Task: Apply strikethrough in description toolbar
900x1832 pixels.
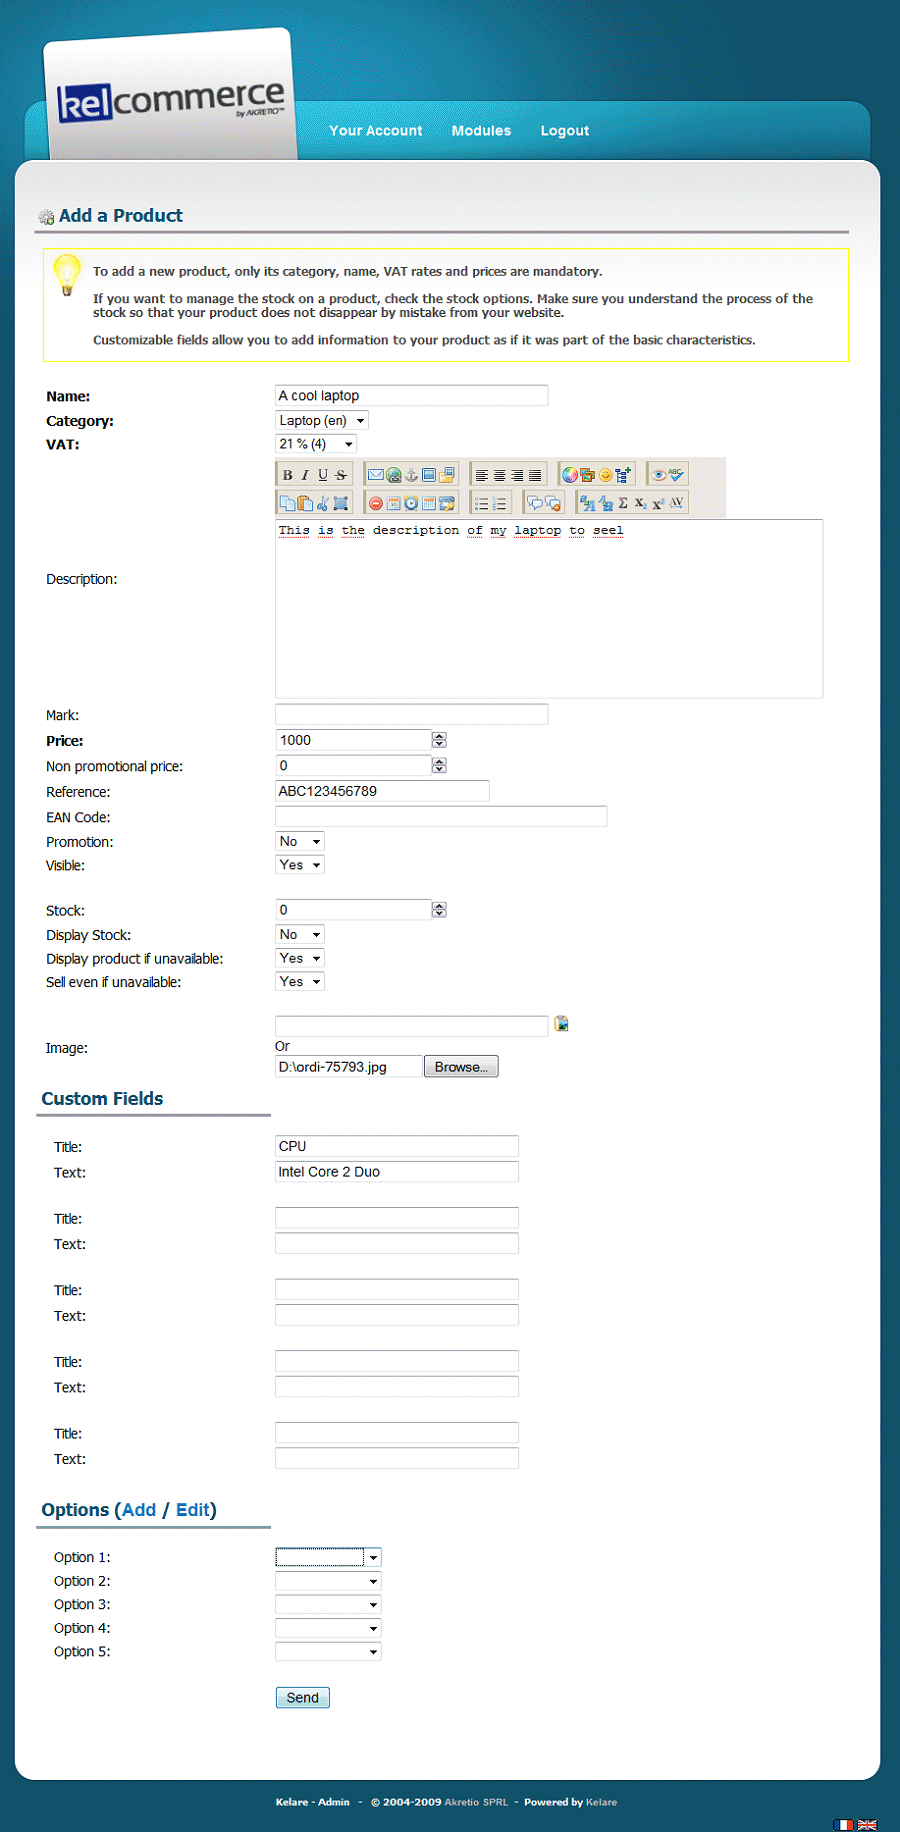Action: click(341, 475)
